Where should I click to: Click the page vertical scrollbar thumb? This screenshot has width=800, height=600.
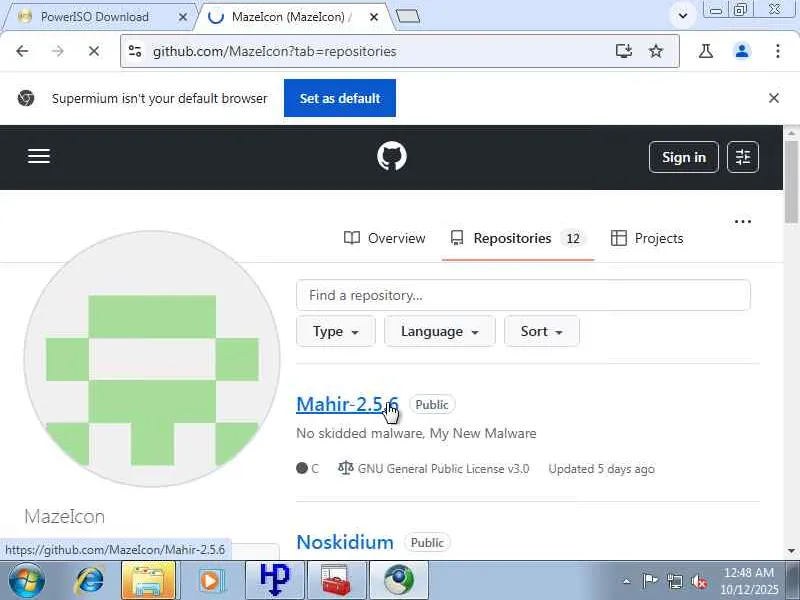[791, 180]
